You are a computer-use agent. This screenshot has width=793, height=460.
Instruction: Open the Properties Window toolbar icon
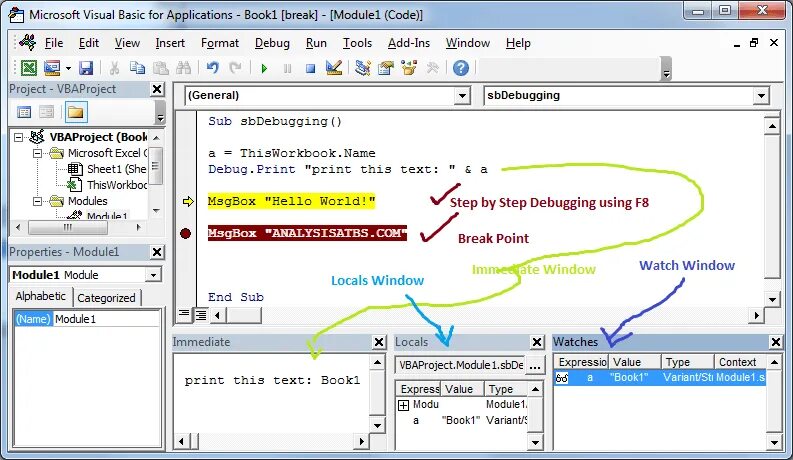pyautogui.click(x=386, y=68)
